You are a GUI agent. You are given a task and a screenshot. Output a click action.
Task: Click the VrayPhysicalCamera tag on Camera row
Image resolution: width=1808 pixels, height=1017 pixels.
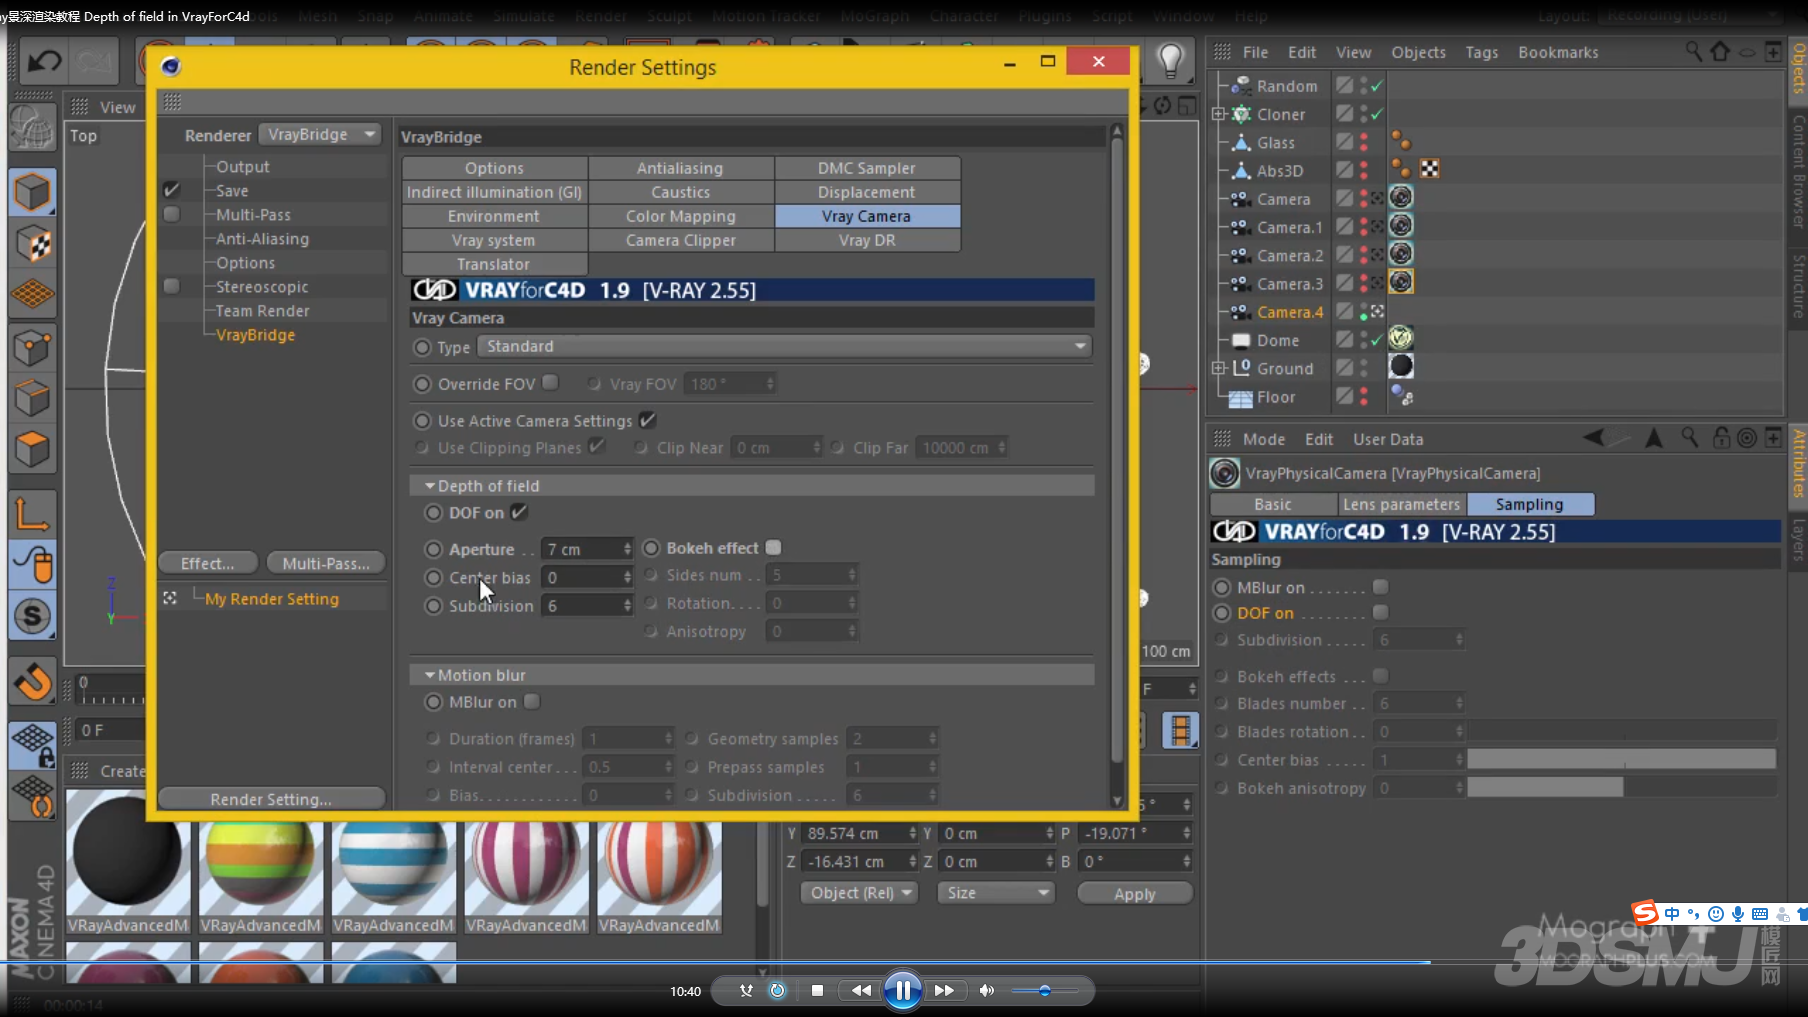tap(1401, 198)
